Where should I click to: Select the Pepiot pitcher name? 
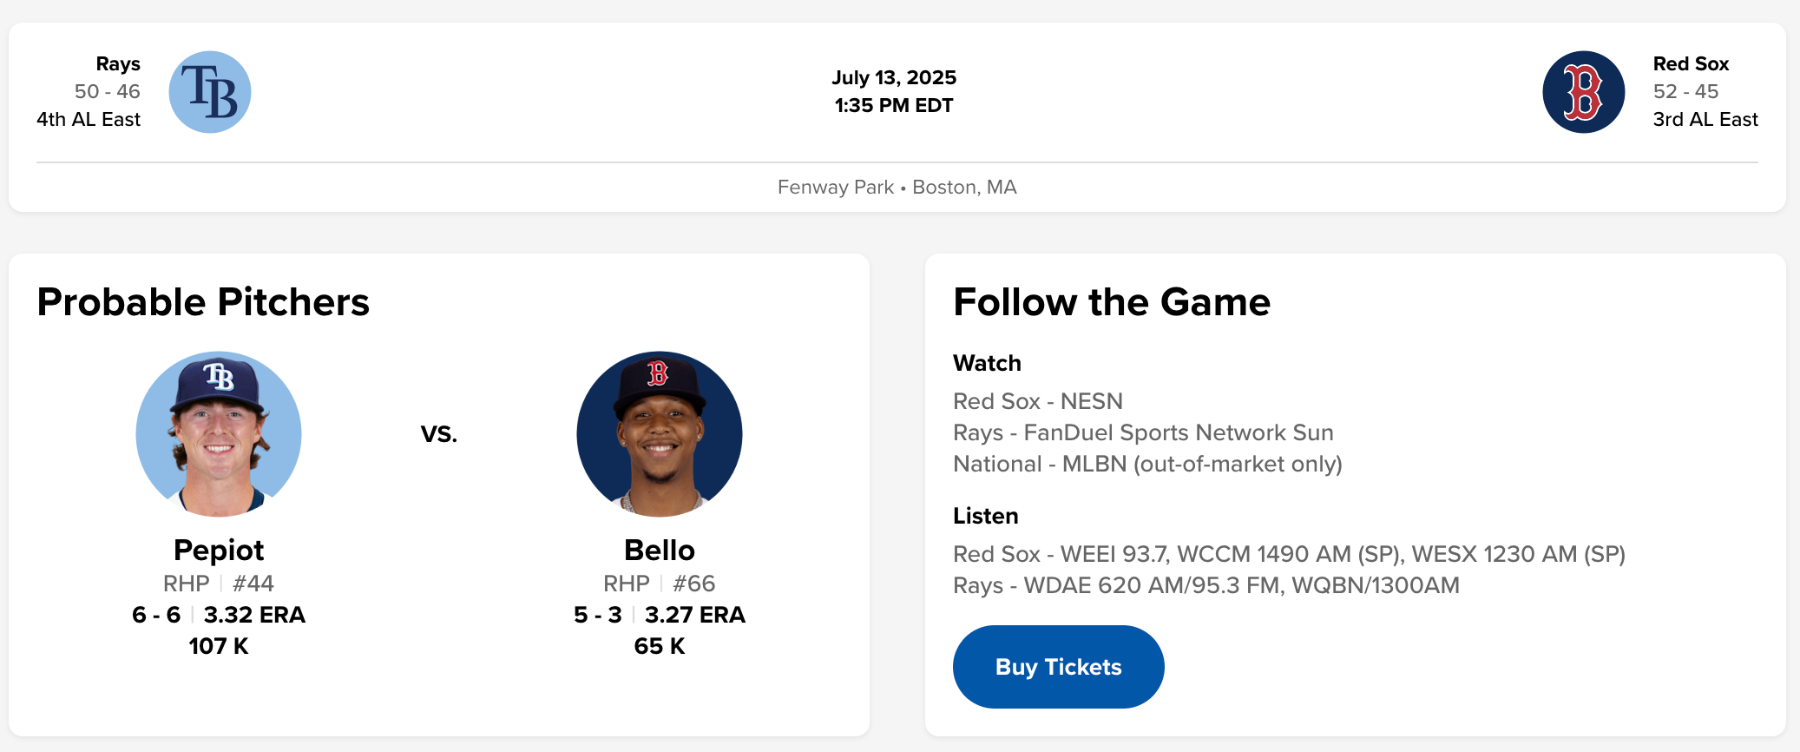tap(219, 550)
